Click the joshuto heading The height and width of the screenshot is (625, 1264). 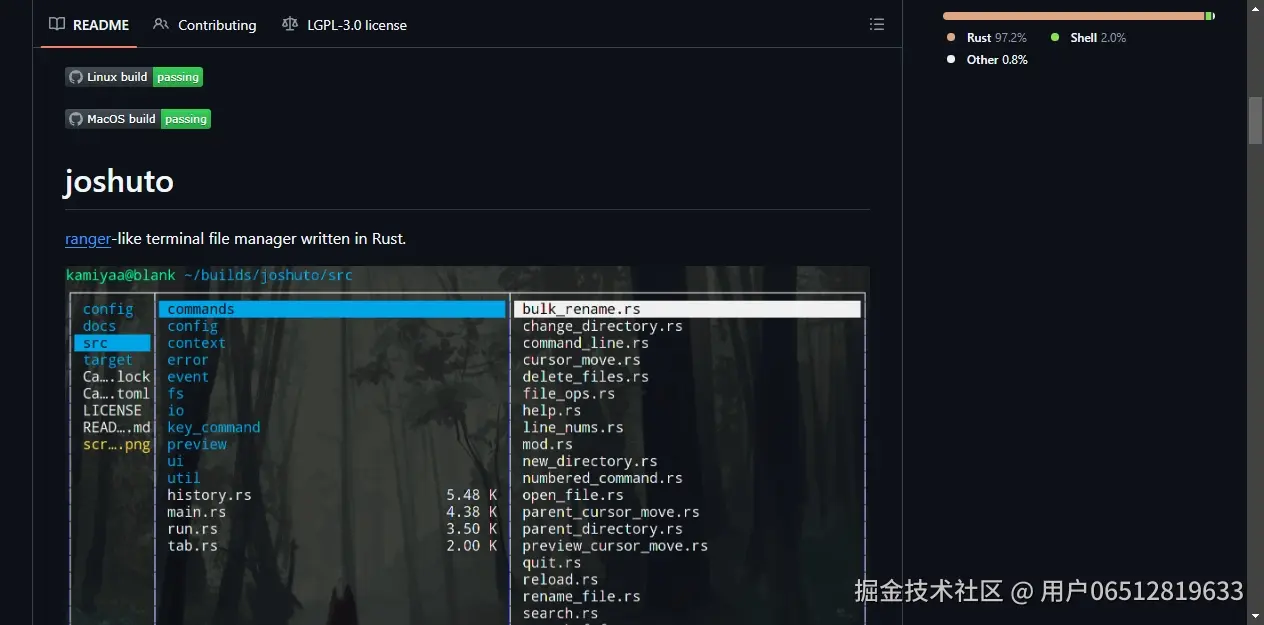point(119,181)
